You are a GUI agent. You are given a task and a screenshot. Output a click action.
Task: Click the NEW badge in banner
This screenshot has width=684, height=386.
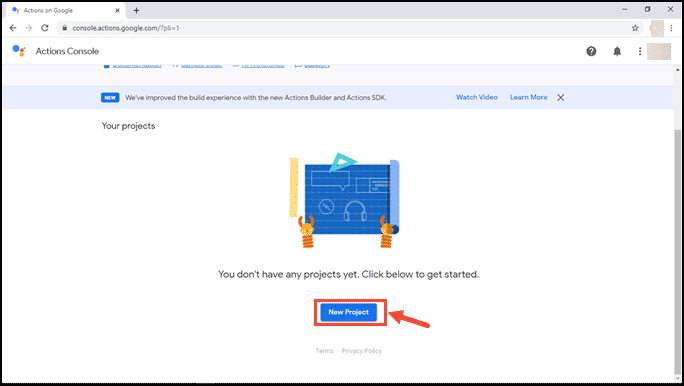(110, 98)
